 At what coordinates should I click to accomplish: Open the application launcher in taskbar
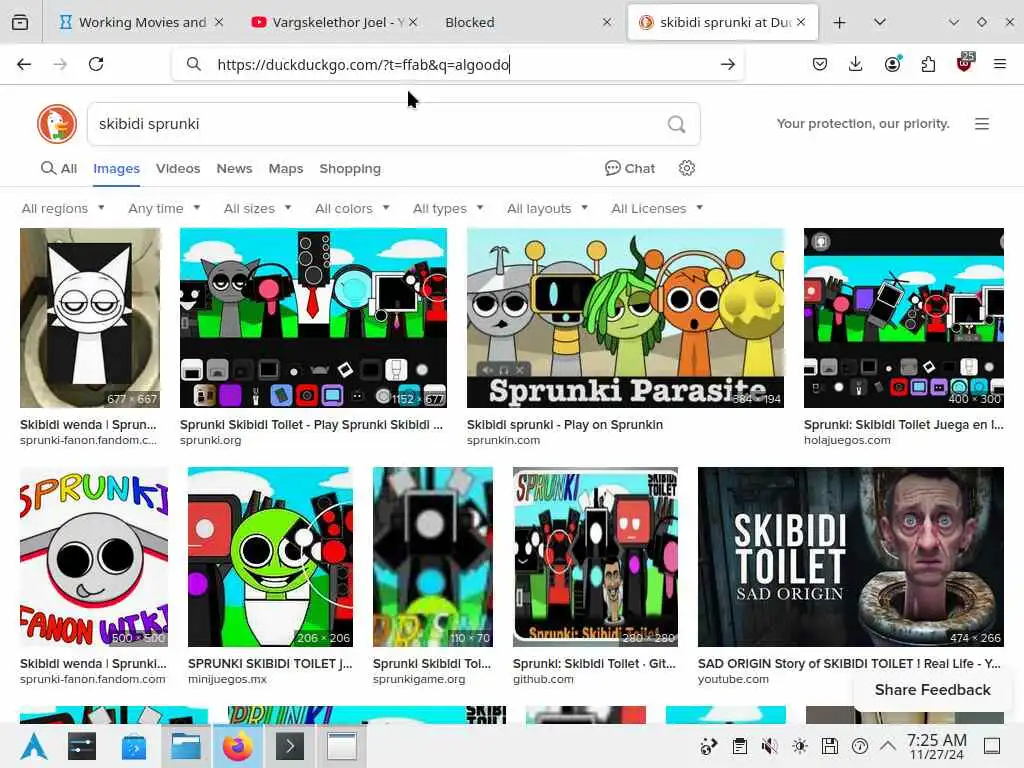coord(33,746)
